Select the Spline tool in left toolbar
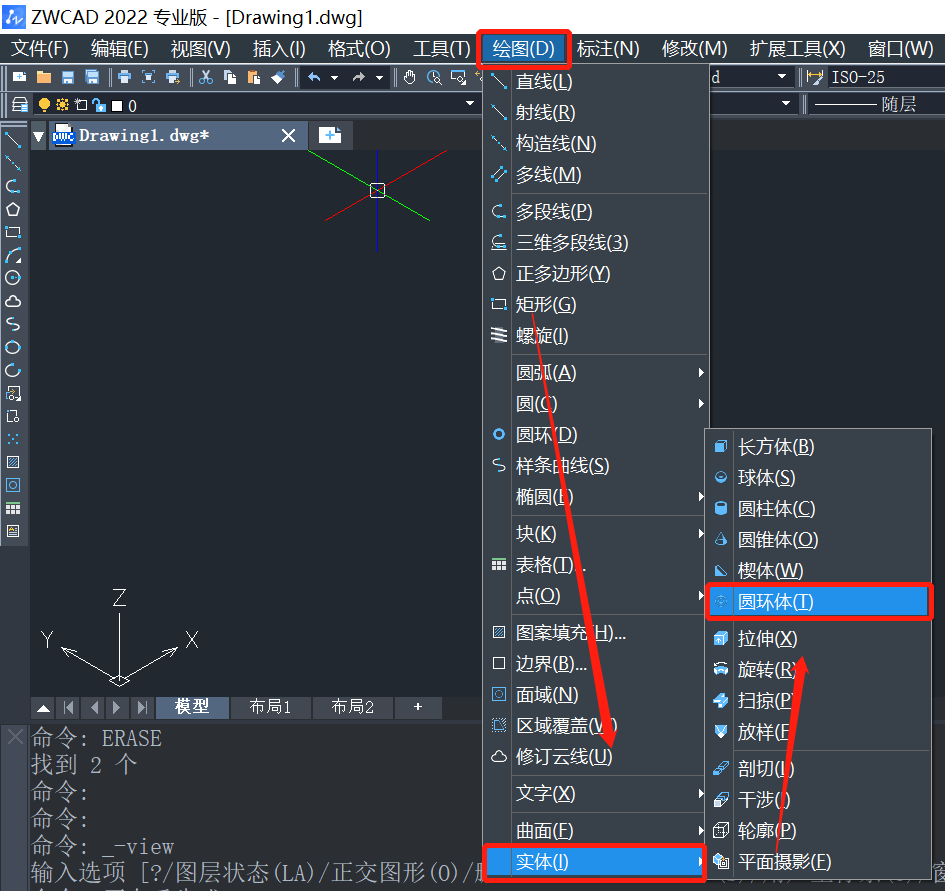 point(13,324)
